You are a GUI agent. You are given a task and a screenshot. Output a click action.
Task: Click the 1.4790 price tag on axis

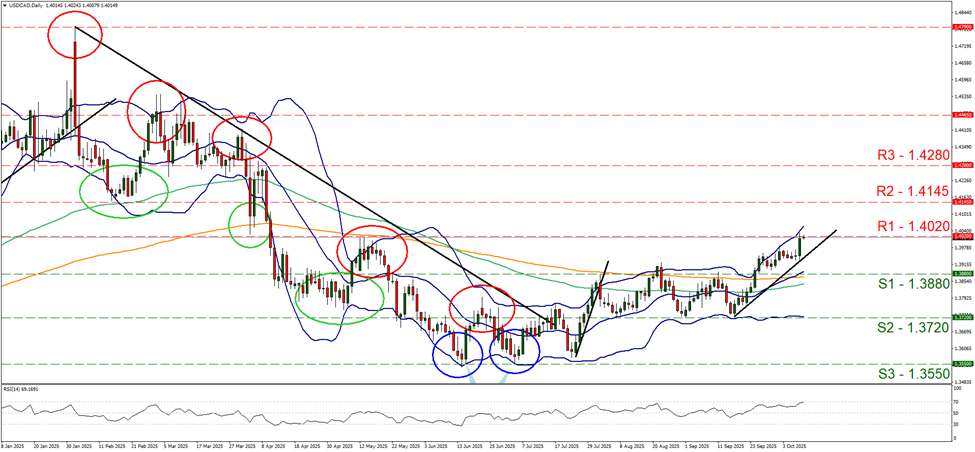(934, 27)
